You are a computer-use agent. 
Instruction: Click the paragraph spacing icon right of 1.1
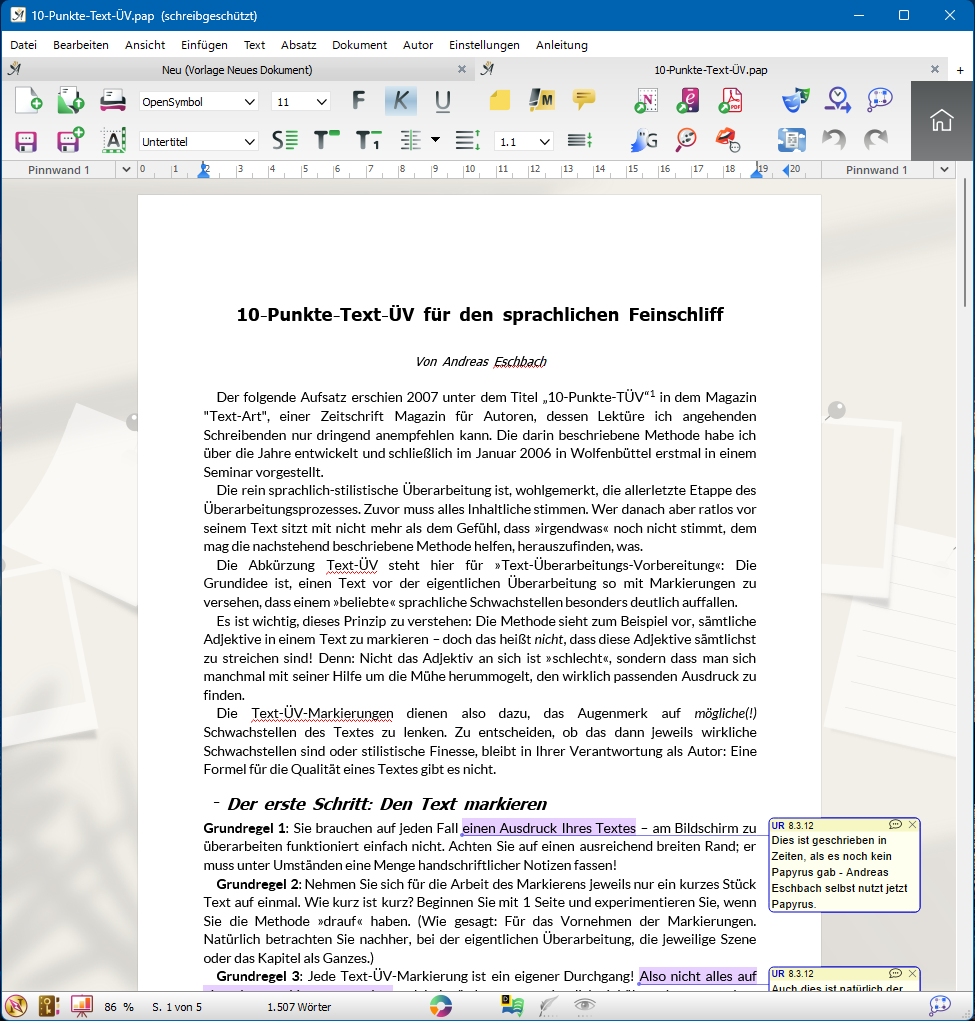pos(580,141)
